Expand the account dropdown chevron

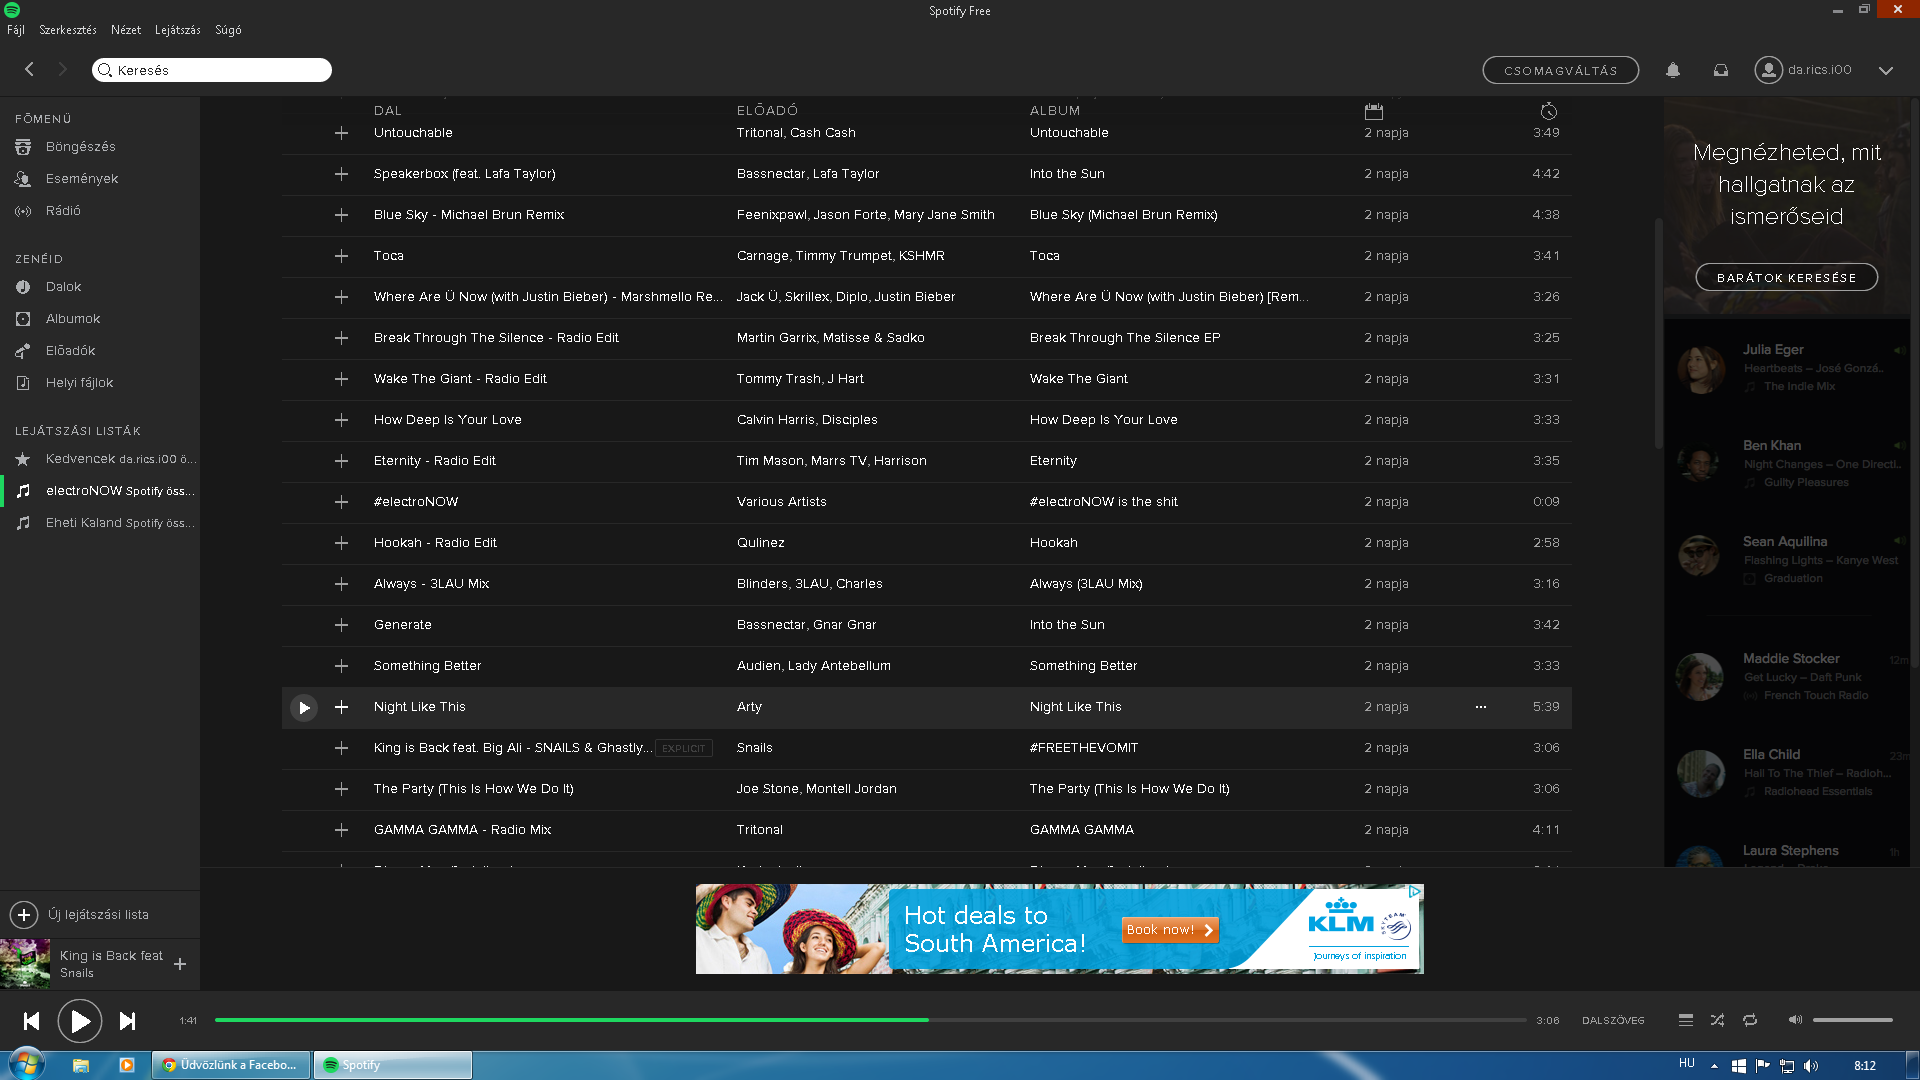pos(1886,70)
